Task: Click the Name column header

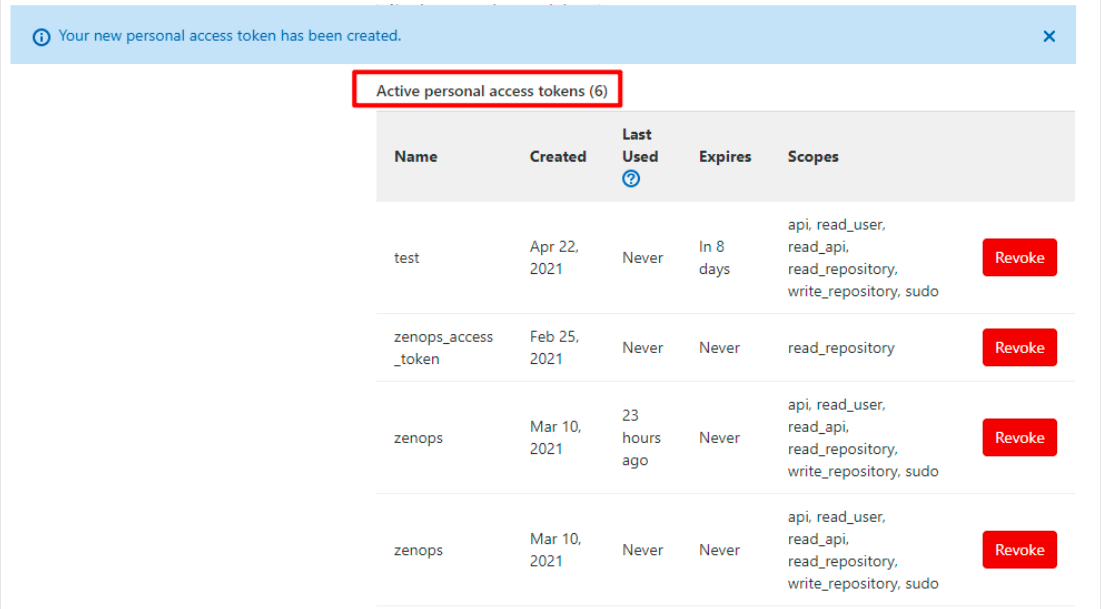Action: pos(415,156)
